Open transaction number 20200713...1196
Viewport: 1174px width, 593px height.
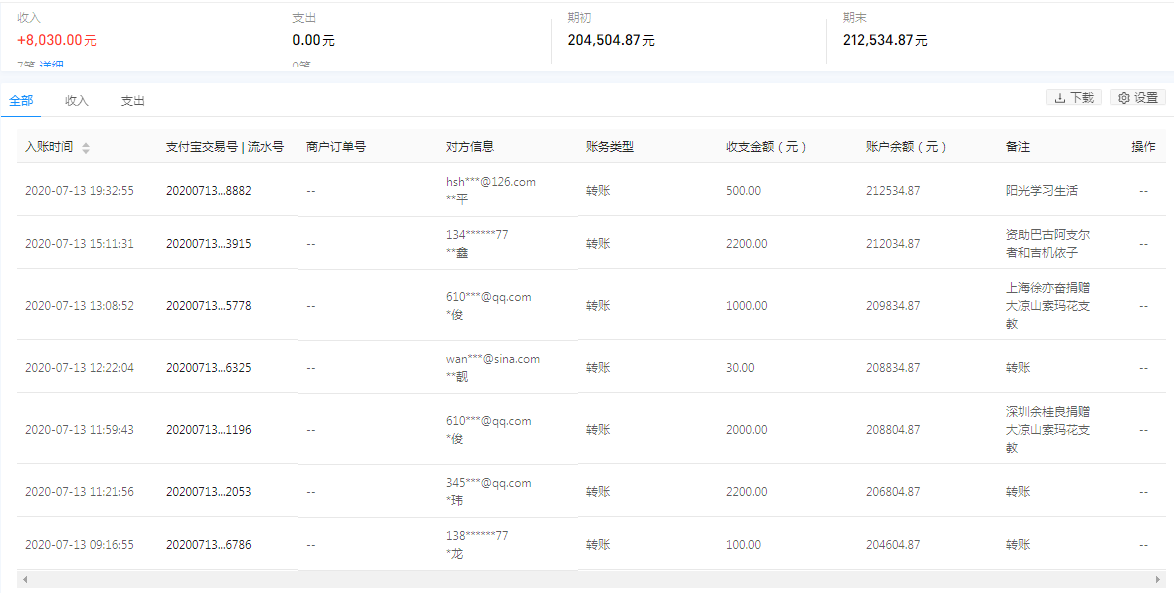[x=208, y=430]
